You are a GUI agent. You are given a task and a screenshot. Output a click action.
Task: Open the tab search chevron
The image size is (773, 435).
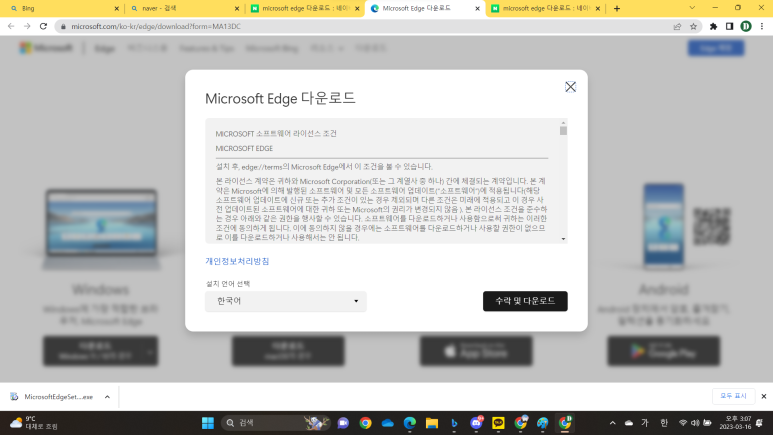click(692, 8)
